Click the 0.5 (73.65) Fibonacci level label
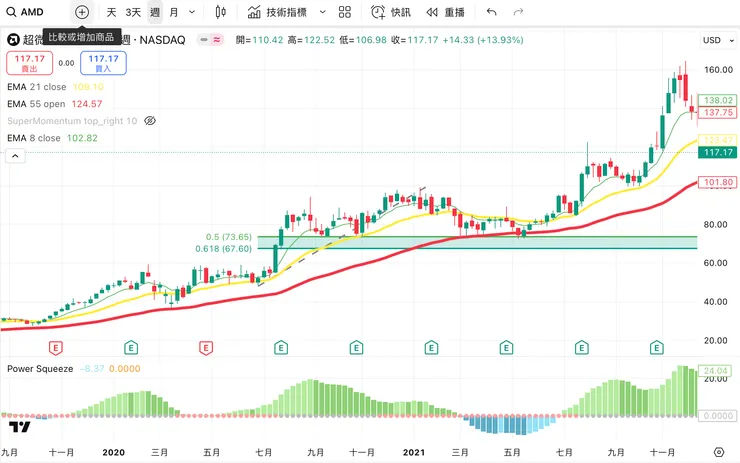This screenshot has height=463, width=740. (228, 237)
